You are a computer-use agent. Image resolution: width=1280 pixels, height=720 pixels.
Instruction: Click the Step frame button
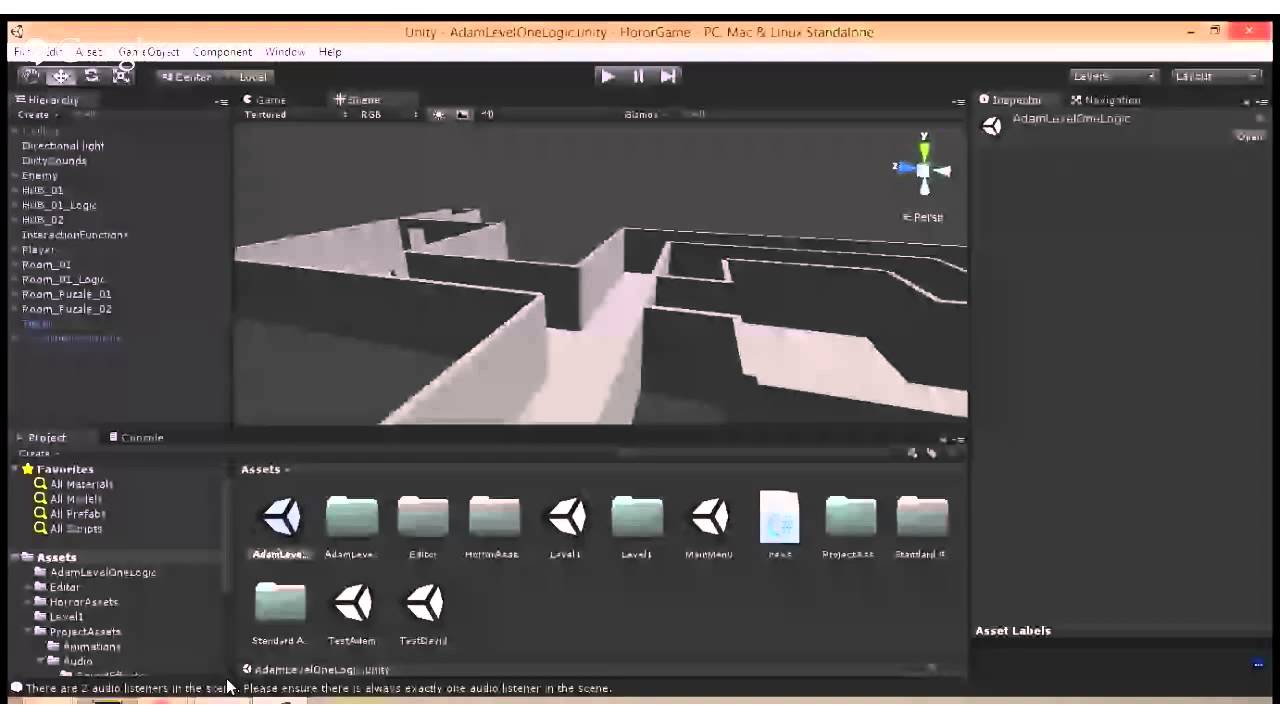click(x=668, y=76)
